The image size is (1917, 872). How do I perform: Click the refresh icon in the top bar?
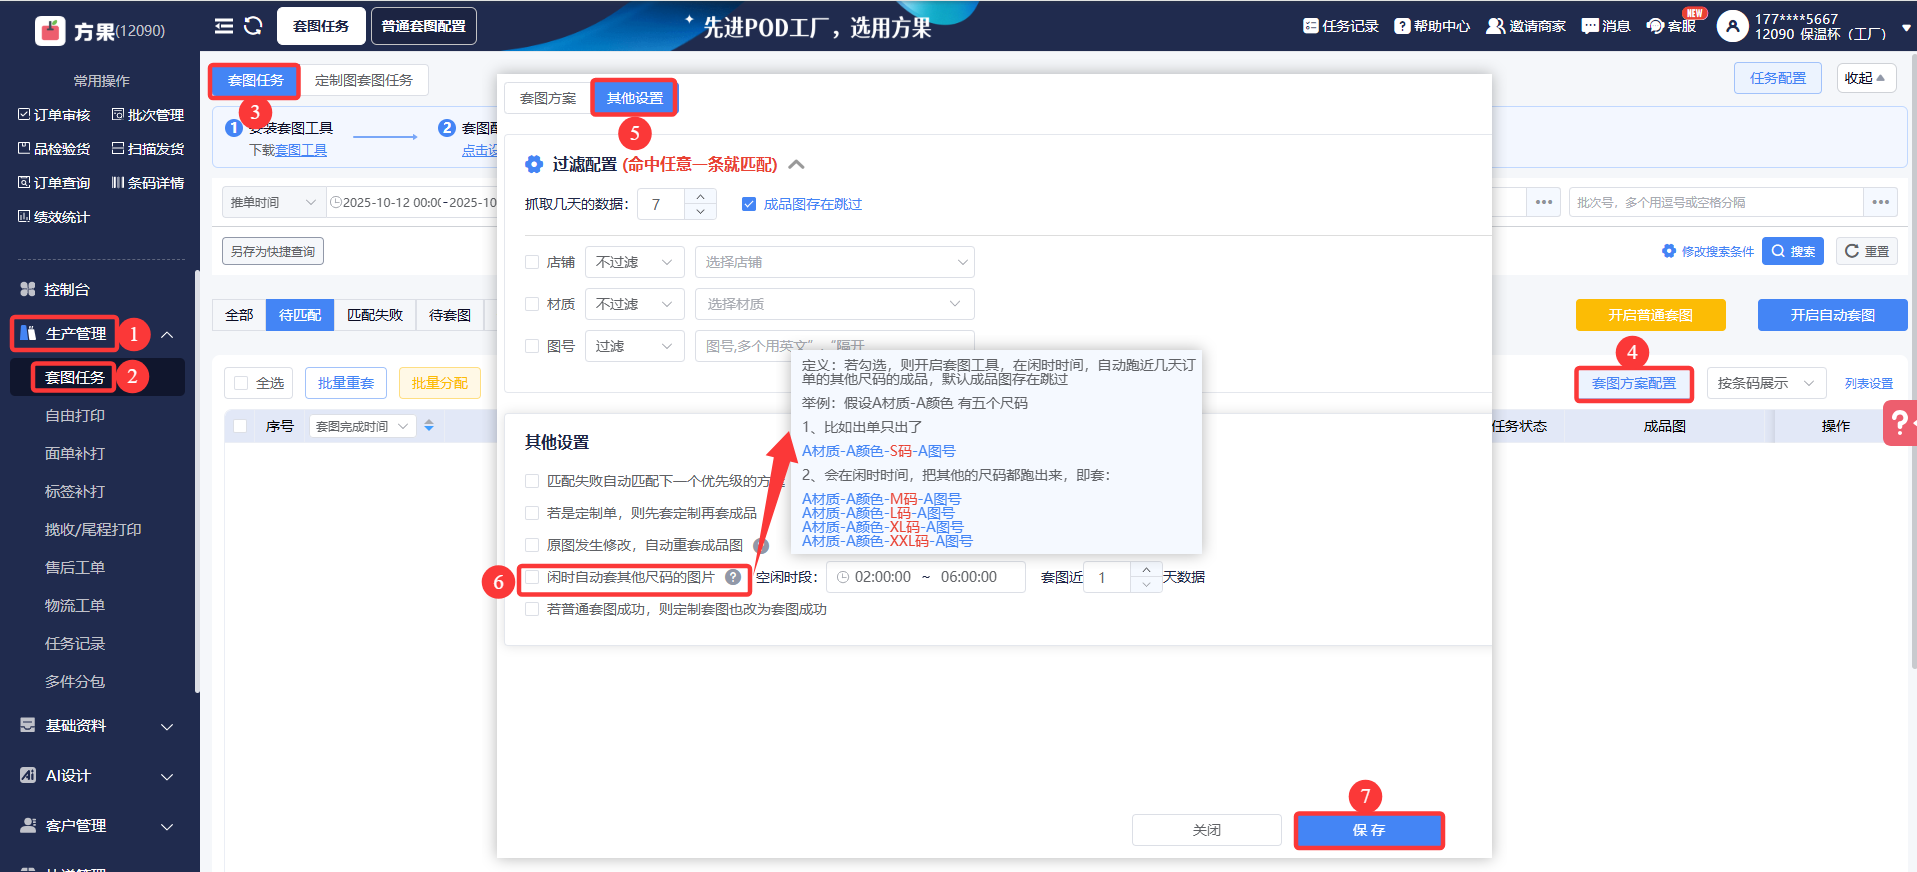(x=253, y=26)
